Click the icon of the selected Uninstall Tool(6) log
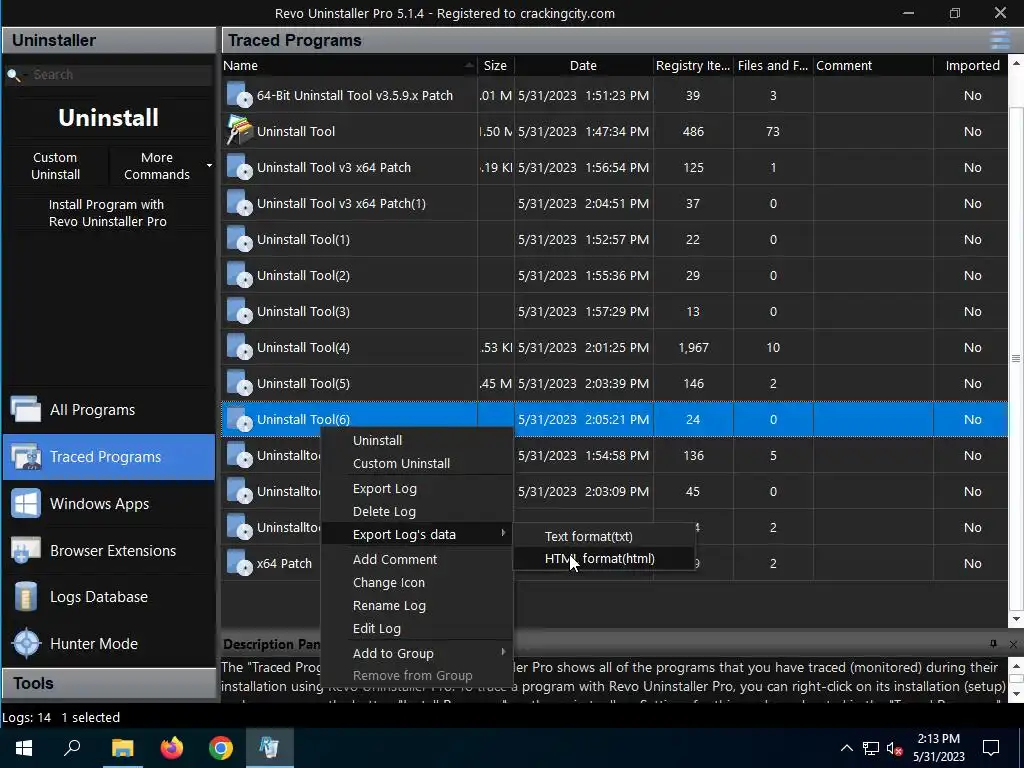 [239, 419]
